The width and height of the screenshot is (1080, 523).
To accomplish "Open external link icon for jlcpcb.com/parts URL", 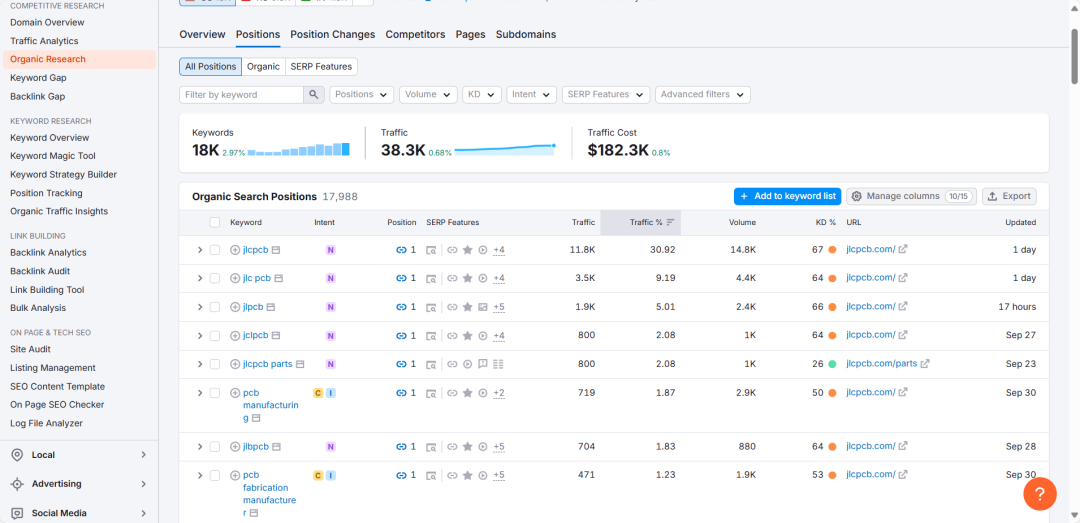I will coord(925,363).
